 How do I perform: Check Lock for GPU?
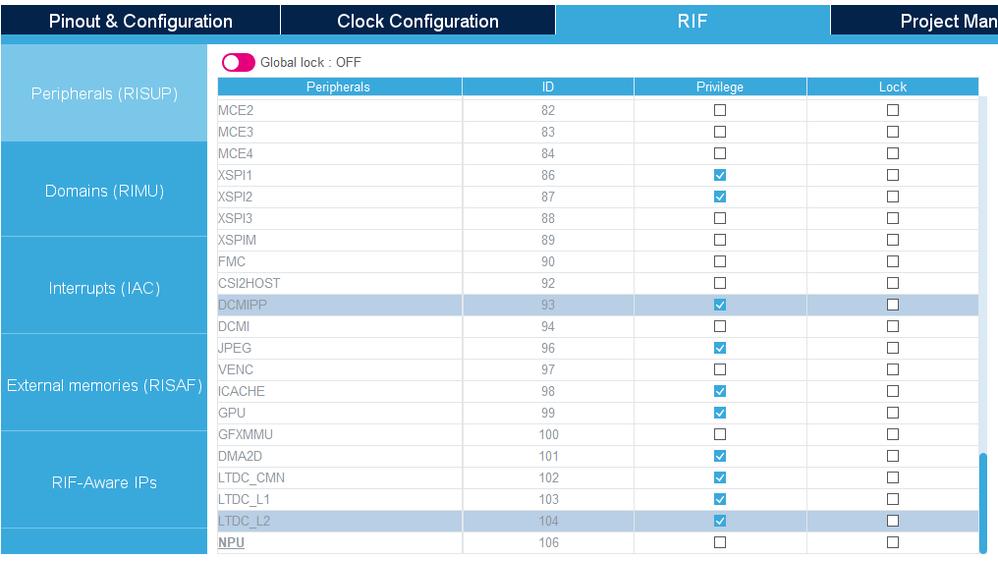(893, 413)
